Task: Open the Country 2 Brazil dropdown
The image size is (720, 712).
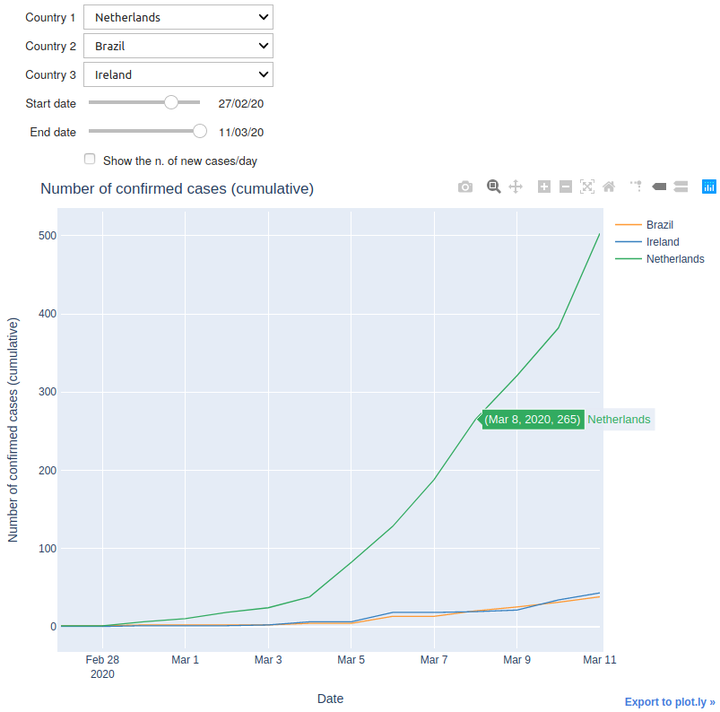Action: (178, 46)
